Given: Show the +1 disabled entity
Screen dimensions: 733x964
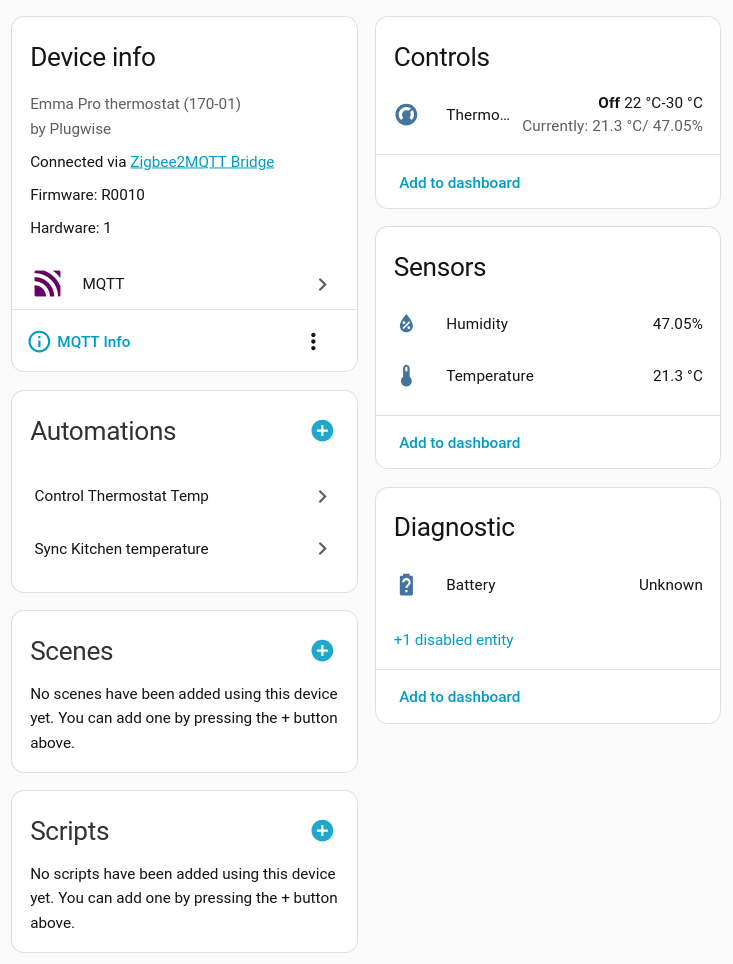Looking at the screenshot, I should click(454, 640).
